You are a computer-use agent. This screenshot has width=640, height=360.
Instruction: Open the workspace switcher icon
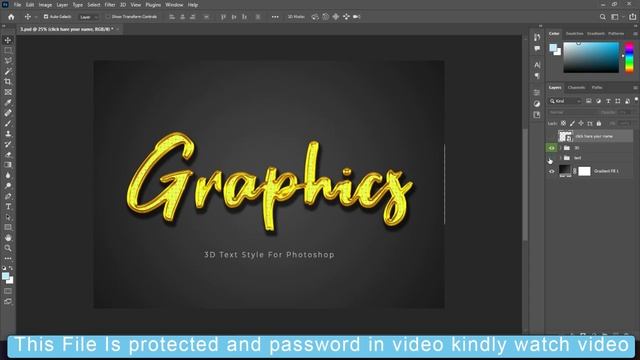coord(615,17)
